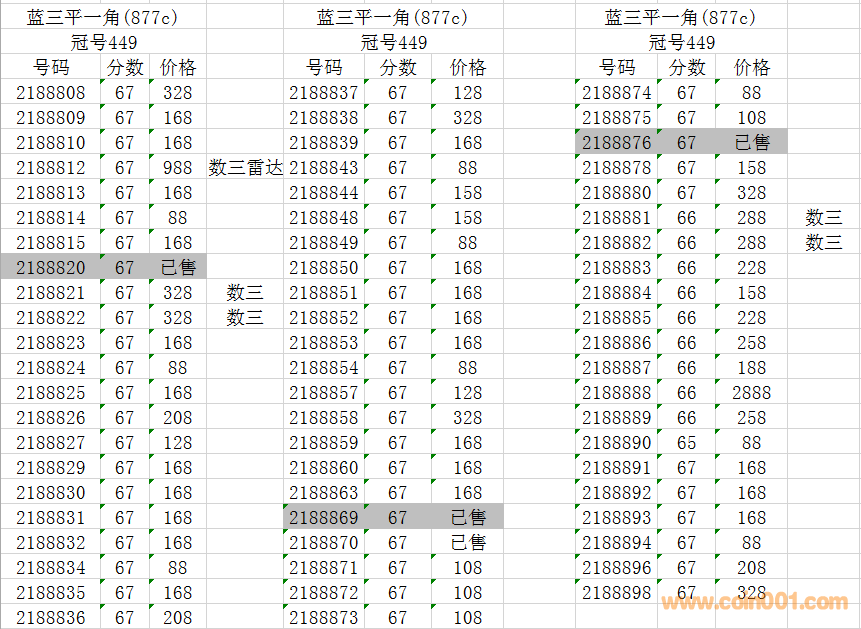
Task: Click serial number cell 2188843
Action: (323, 168)
